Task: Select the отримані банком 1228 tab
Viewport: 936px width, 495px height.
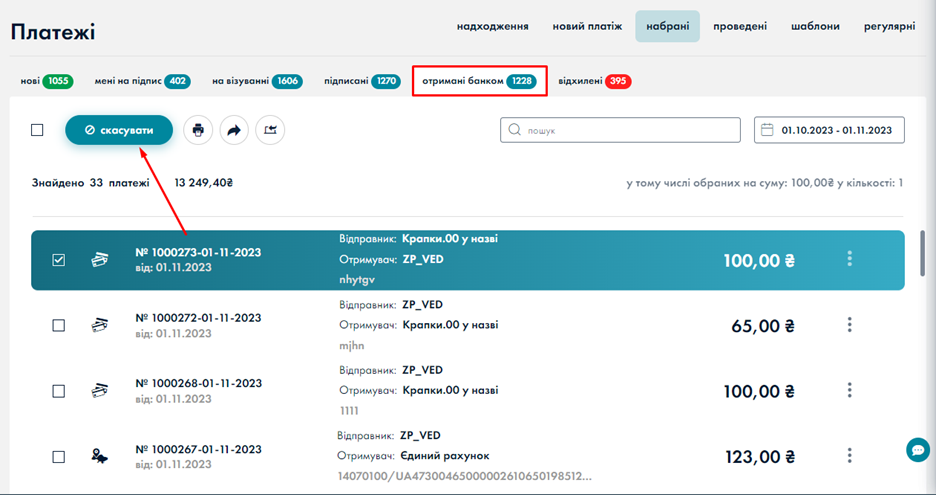Action: coord(479,81)
